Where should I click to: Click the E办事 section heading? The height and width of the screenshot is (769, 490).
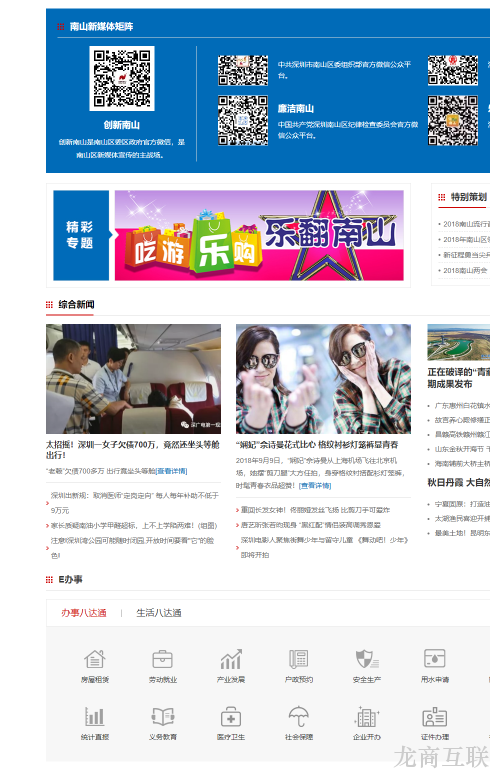click(x=70, y=580)
